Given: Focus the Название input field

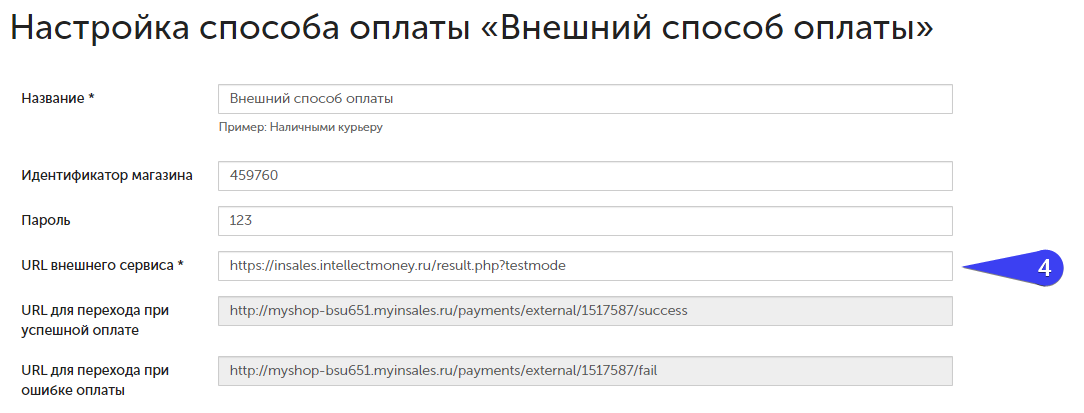Looking at the screenshot, I should click(x=585, y=99).
